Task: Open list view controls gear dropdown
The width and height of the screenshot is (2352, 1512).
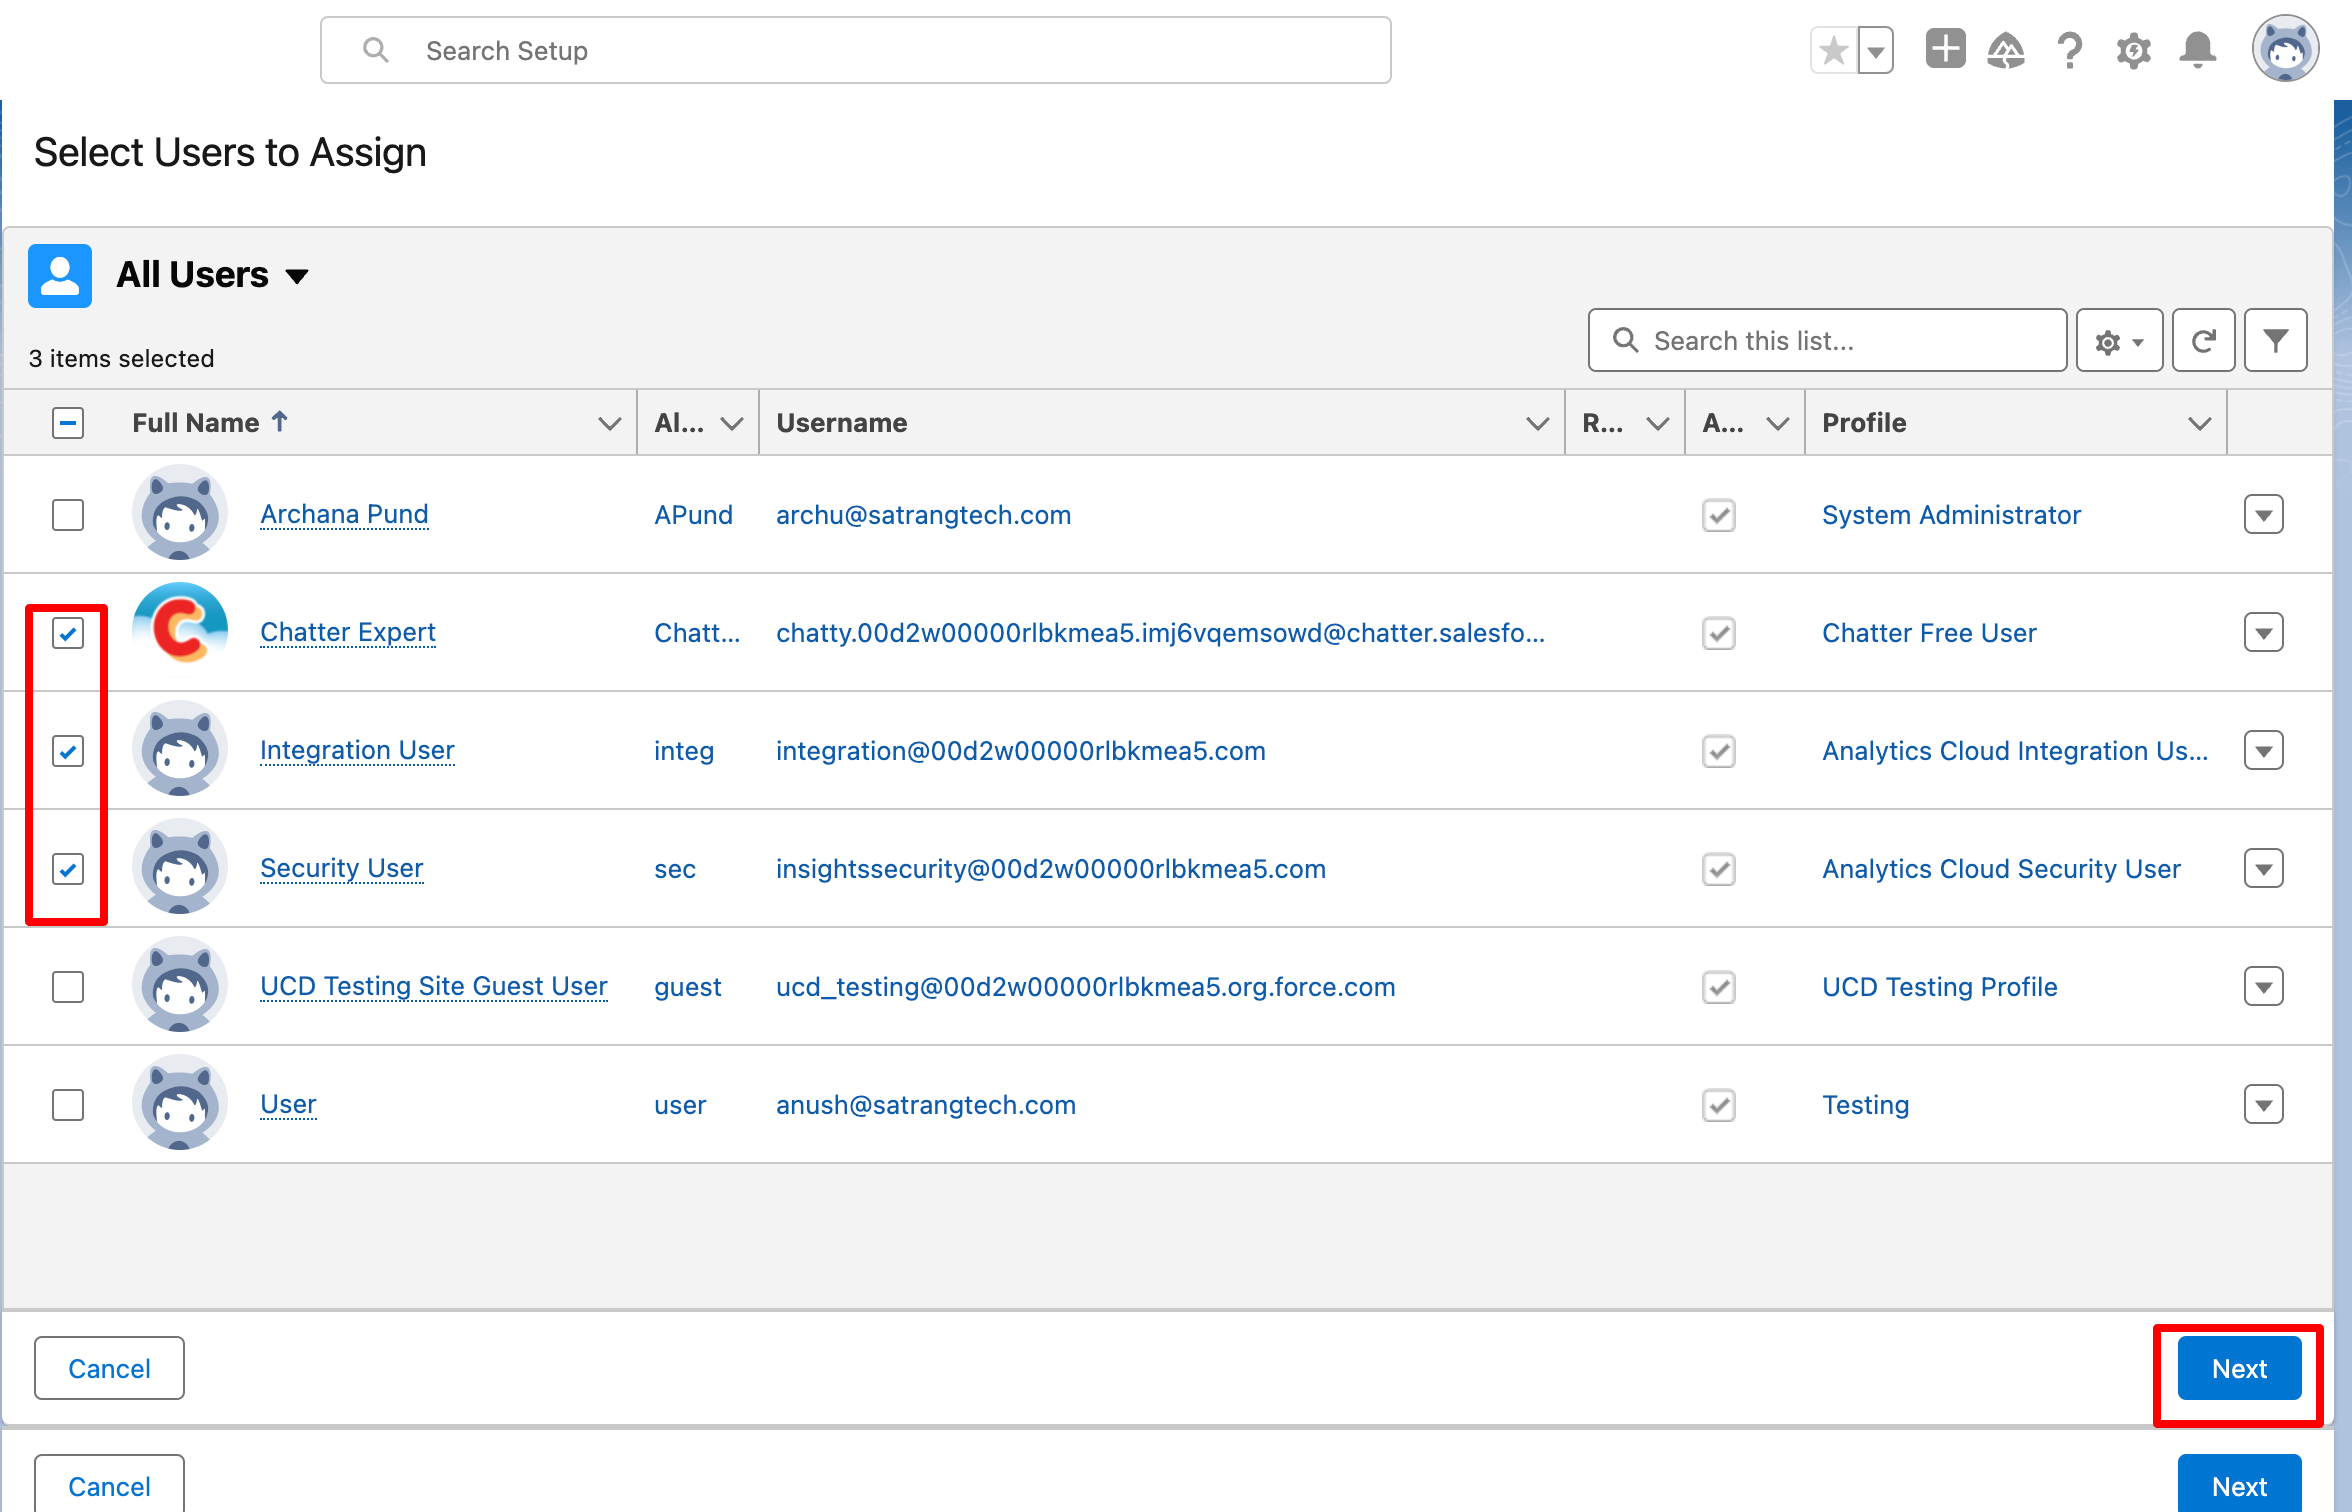Action: [2119, 341]
